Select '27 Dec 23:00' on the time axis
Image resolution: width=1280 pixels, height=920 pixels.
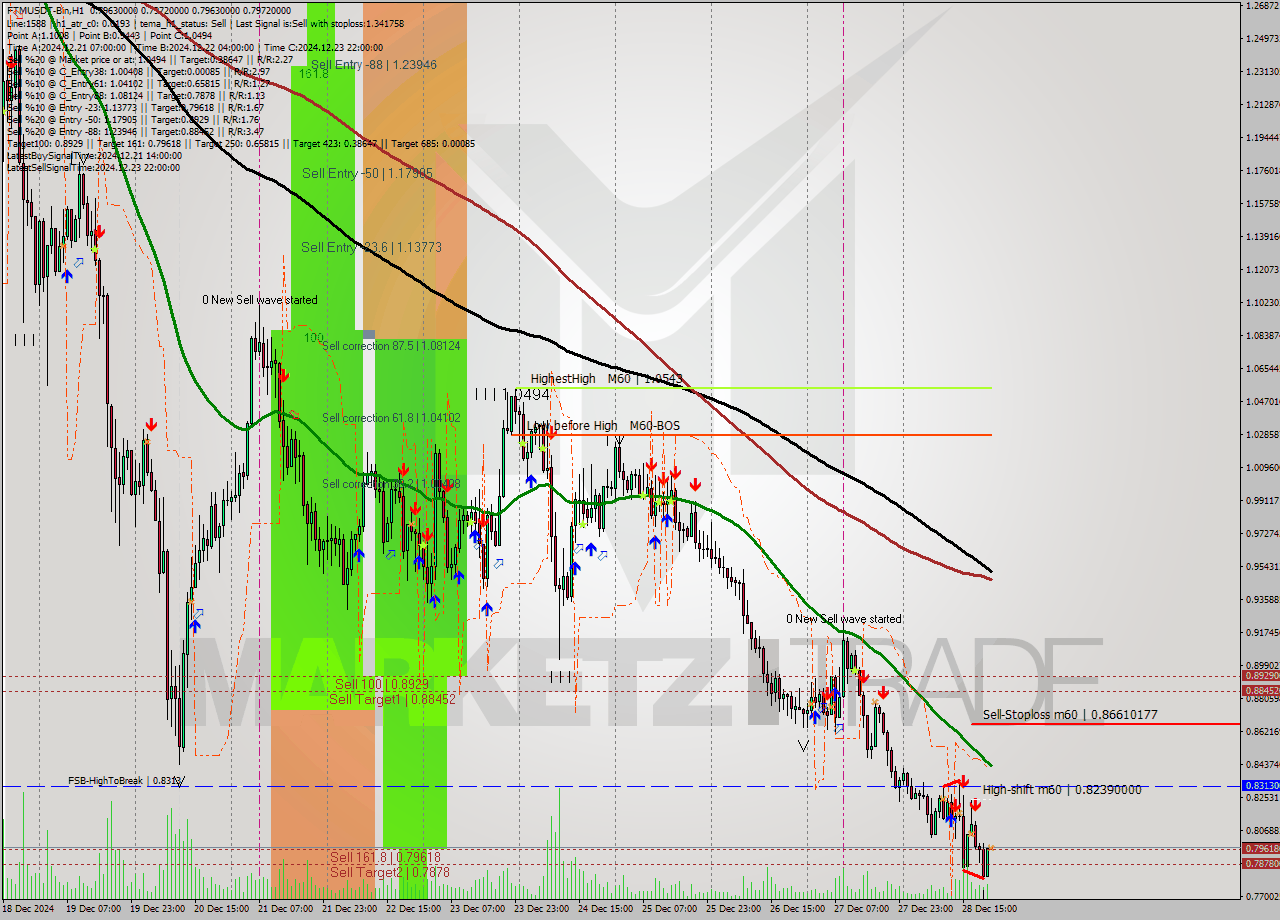926,909
